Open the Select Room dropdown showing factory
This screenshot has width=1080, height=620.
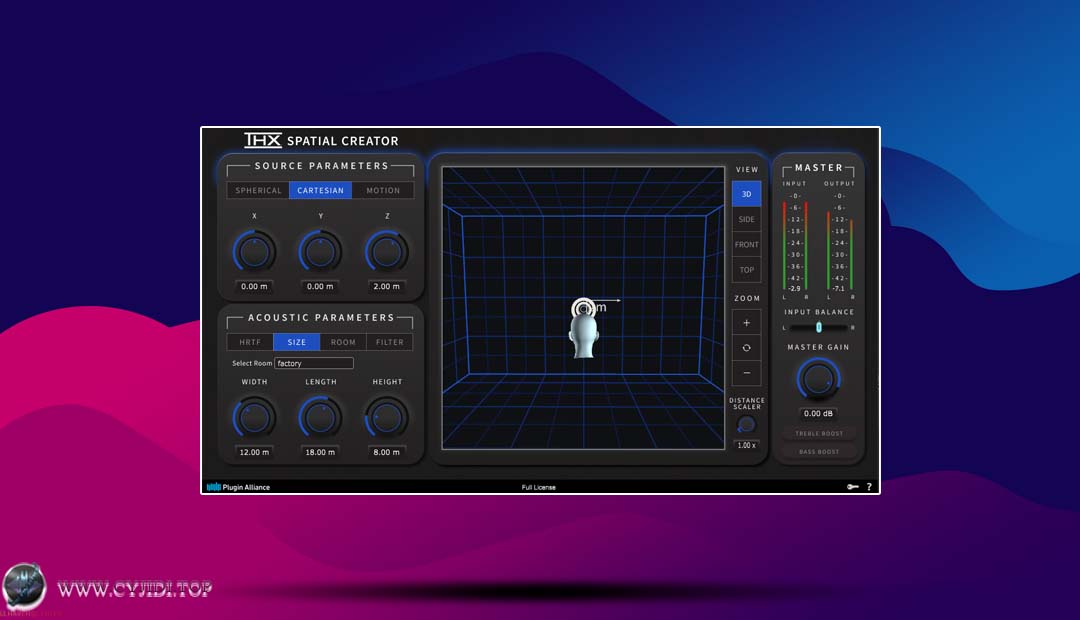(x=314, y=363)
